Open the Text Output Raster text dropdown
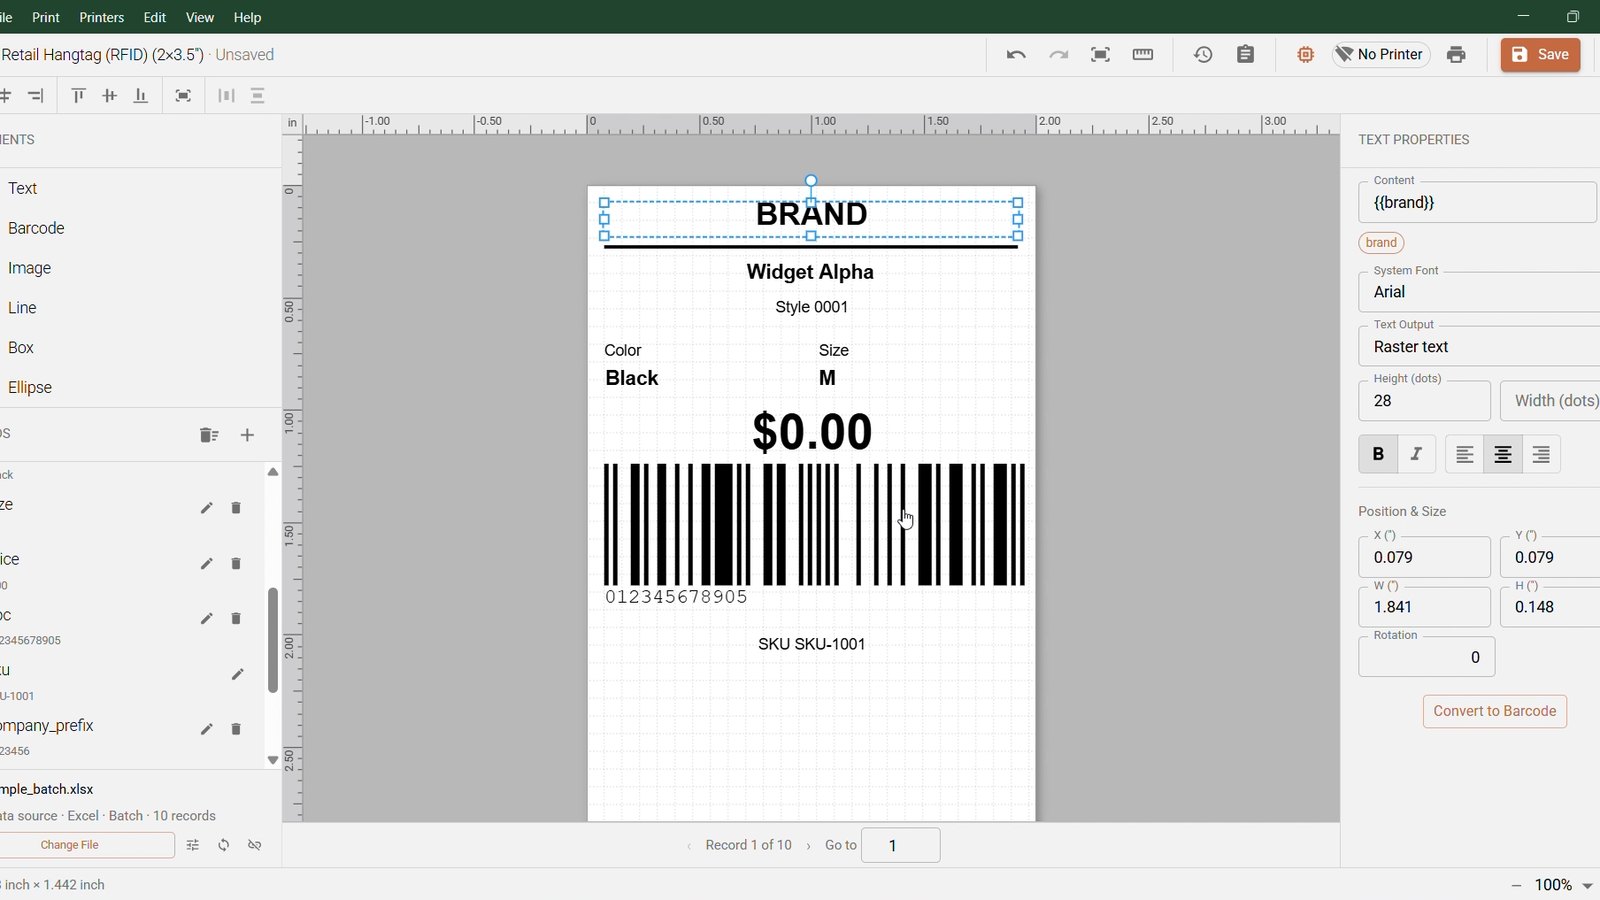Viewport: 1600px width, 900px height. 1479,346
